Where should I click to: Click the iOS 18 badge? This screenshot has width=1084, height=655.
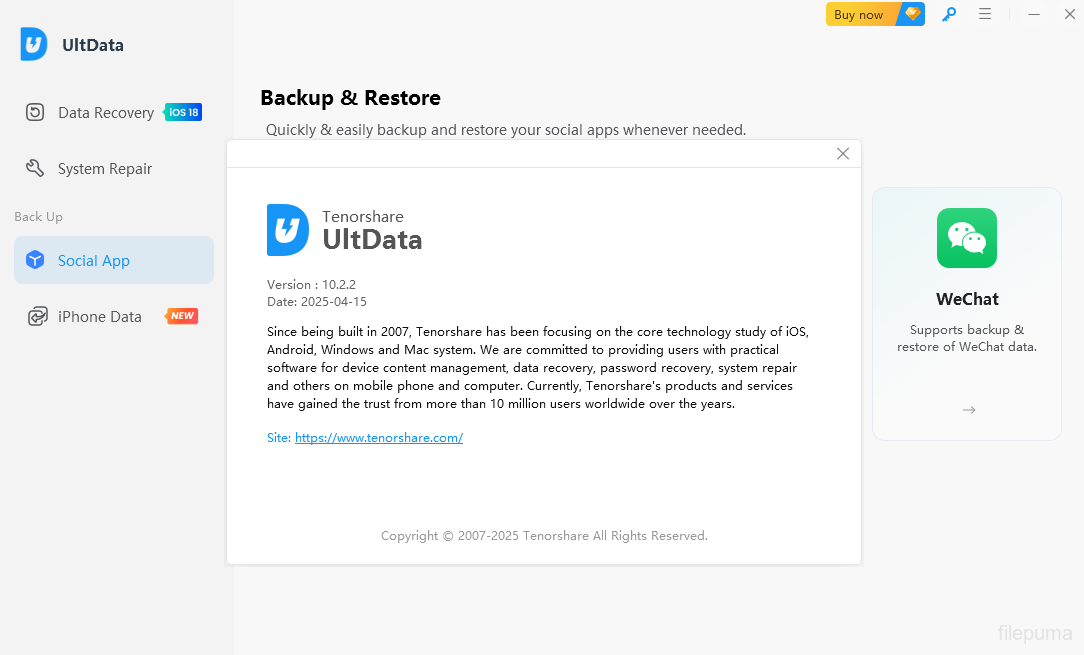point(184,112)
